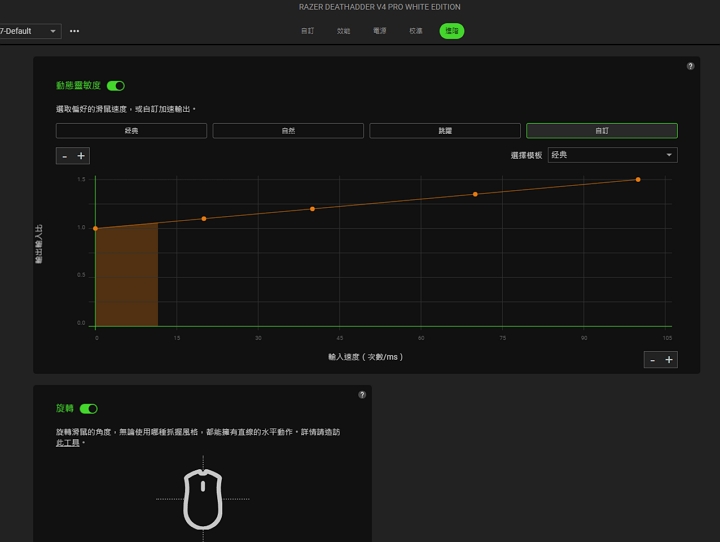Select the curve point near input speed 100

tap(638, 180)
